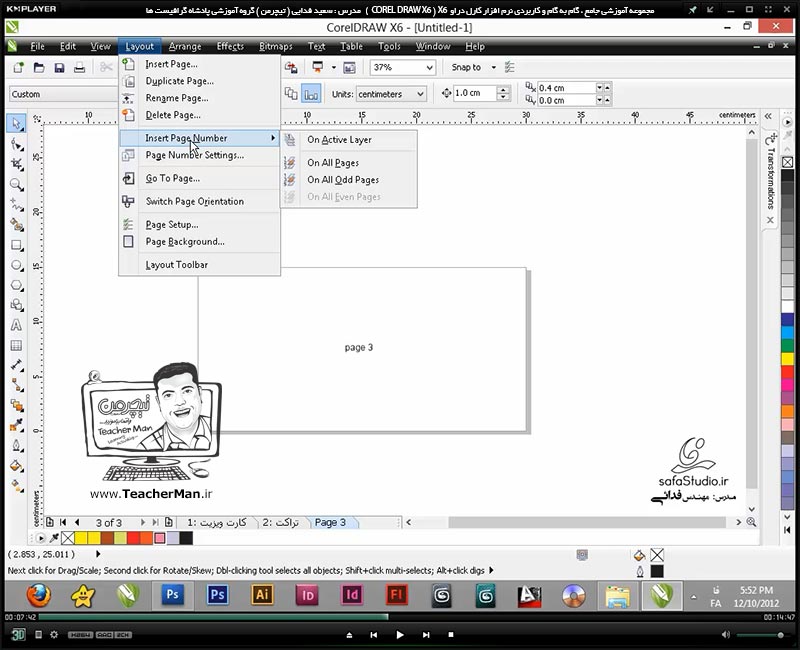The height and width of the screenshot is (650, 800).
Task: Open the Arrange menu
Action: point(185,46)
